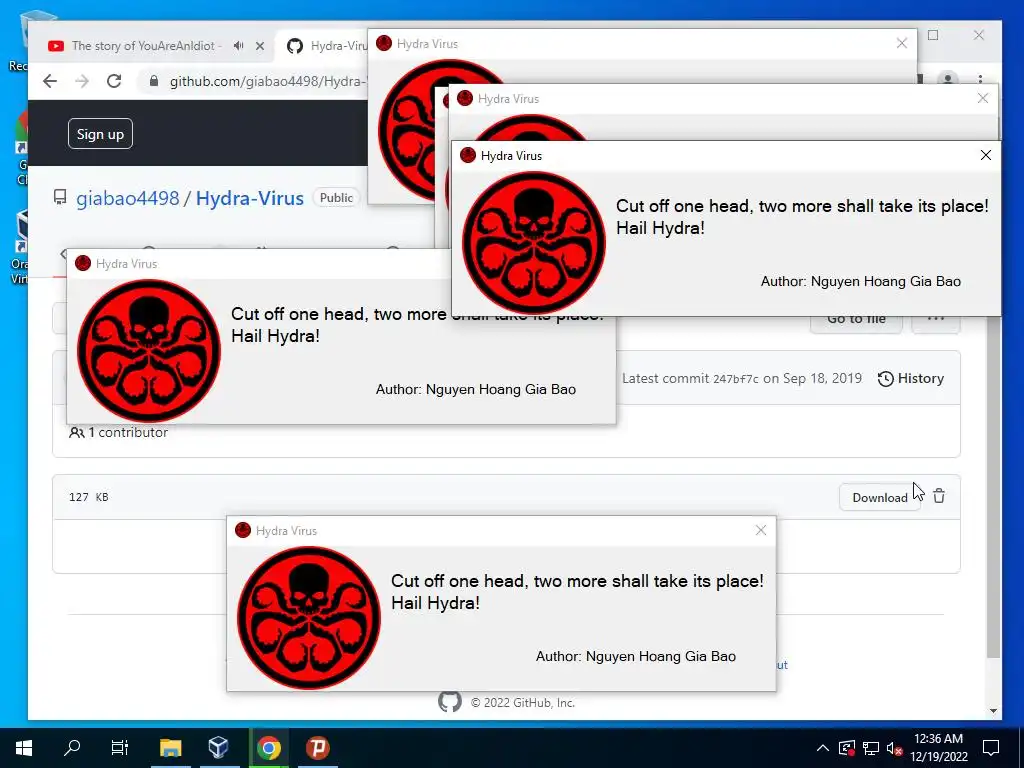The height and width of the screenshot is (768, 1024).
Task: Click the GitHub logo in footer
Action: [x=449, y=702]
